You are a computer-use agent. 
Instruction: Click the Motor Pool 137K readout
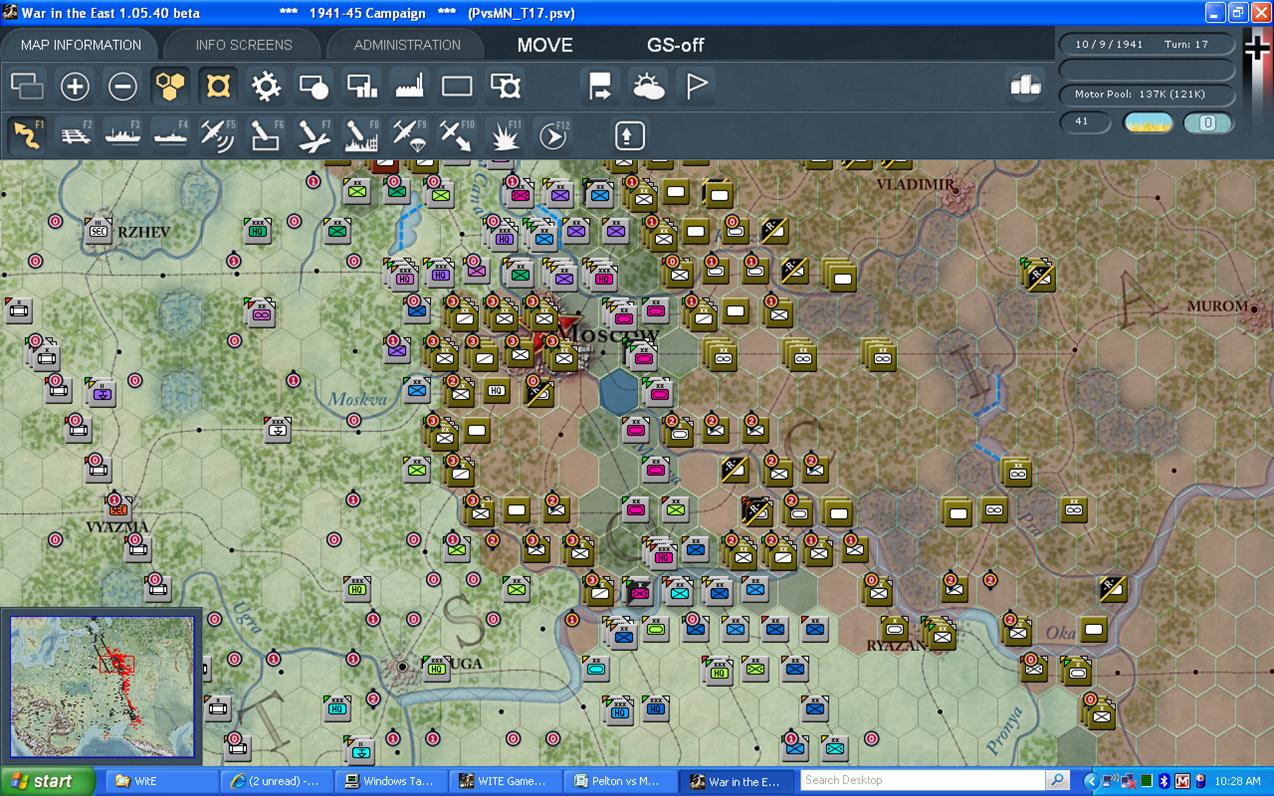pos(1147,94)
